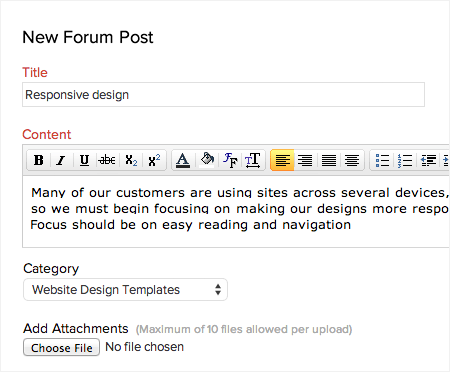Toggle bold formatting in the editor
Image resolution: width=450 pixels, height=372 pixels.
[39, 160]
